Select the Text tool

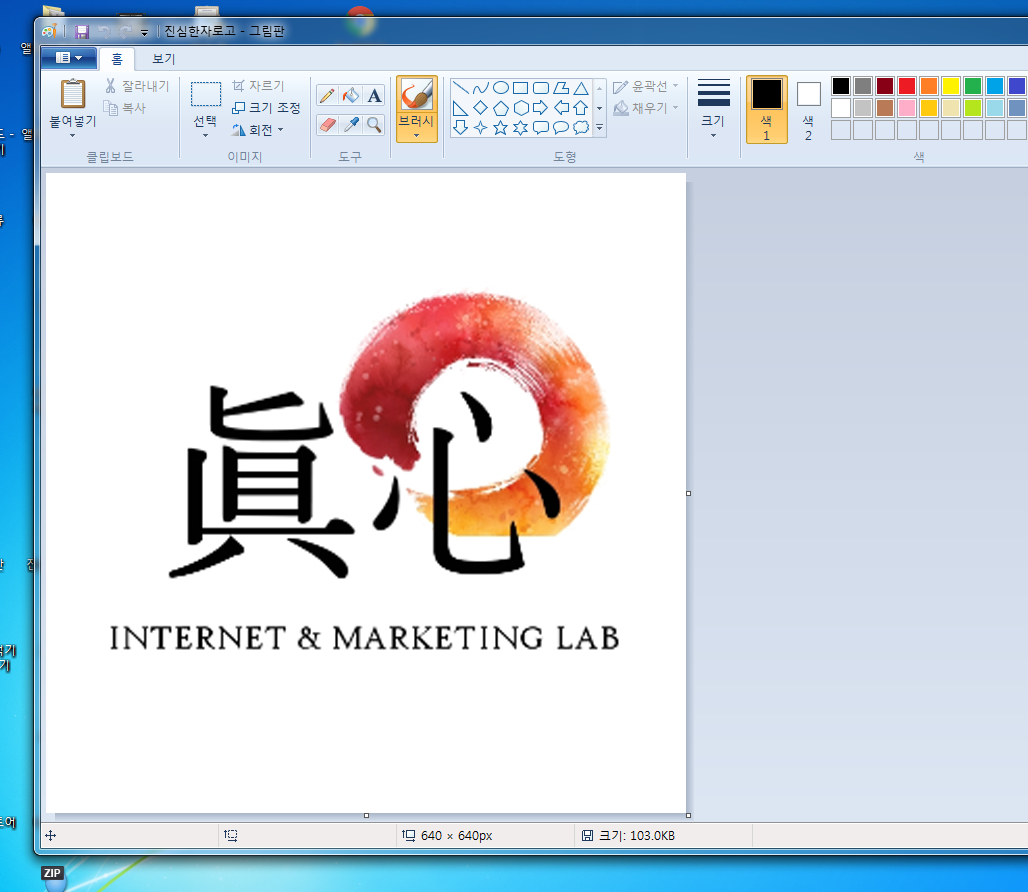[374, 96]
